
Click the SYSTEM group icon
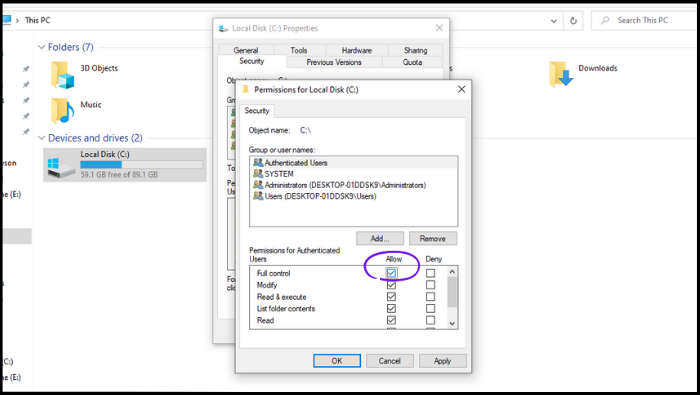tap(258, 174)
